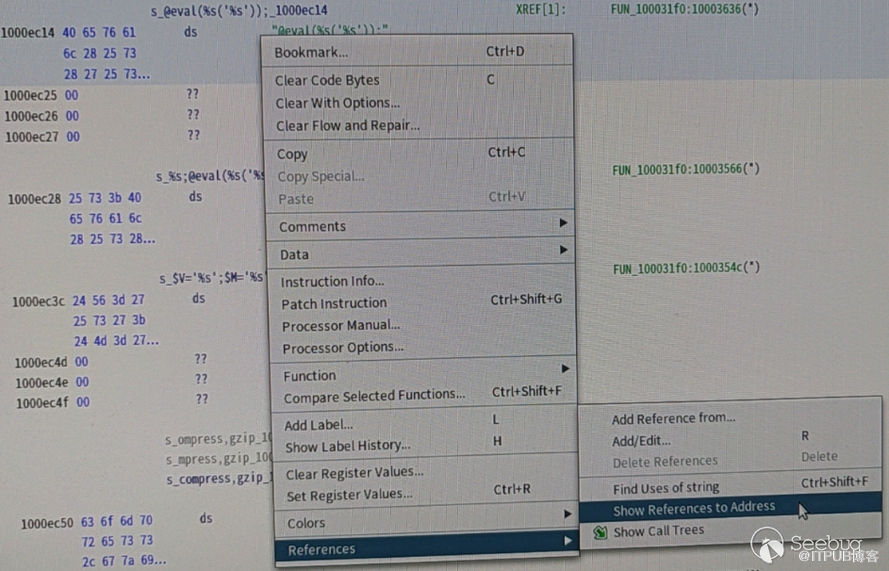Click ds mnemonic at 1000ec14

point(190,32)
